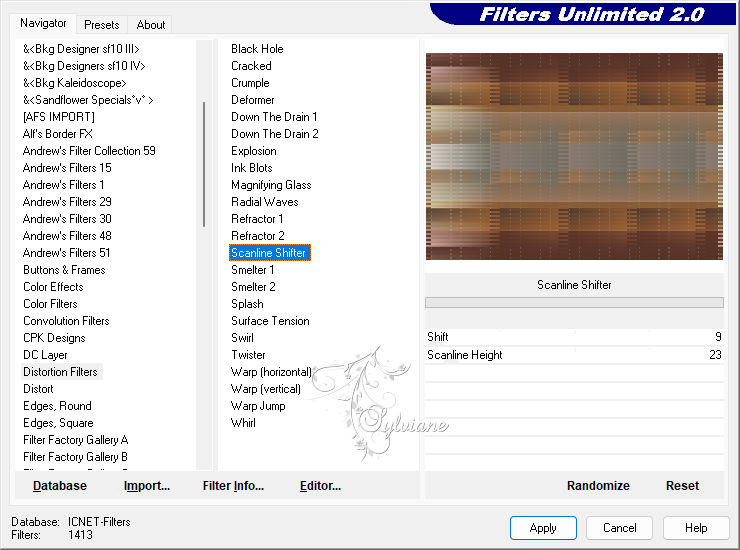Choose the Deformer filter
The image size is (740, 550).
pos(252,100)
